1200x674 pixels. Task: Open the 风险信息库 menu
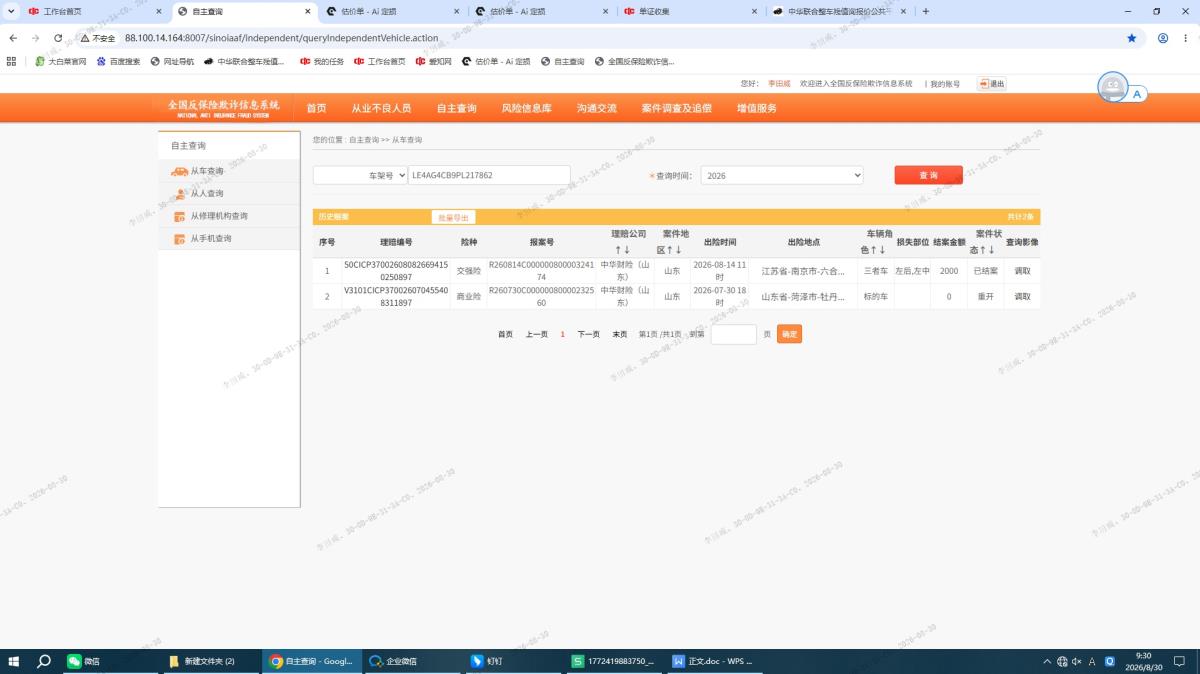pyautogui.click(x=526, y=108)
